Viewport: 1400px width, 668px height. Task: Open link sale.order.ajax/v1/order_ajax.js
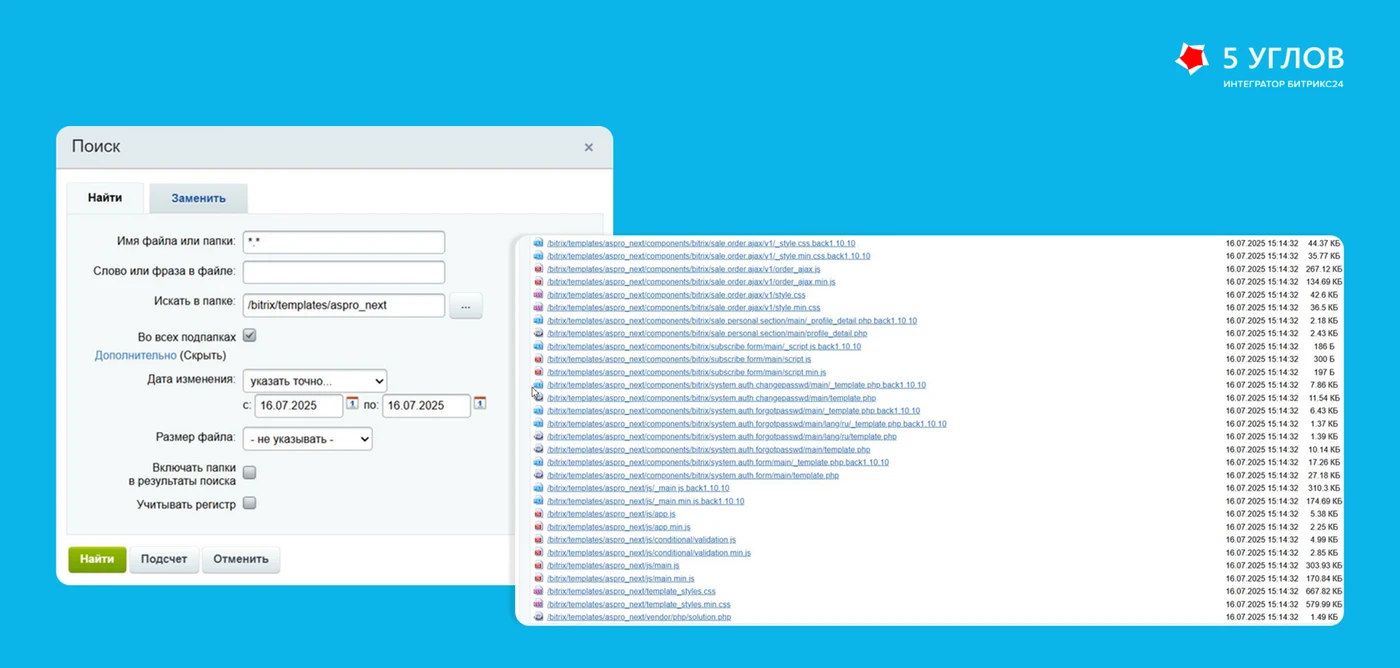684,269
